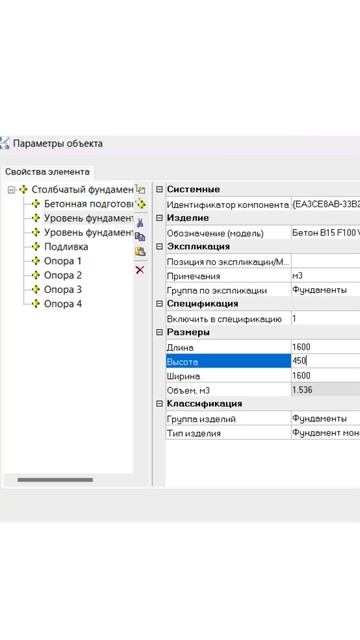Collapse the Системные property group
The width and height of the screenshot is (360, 640).
tap(159, 189)
